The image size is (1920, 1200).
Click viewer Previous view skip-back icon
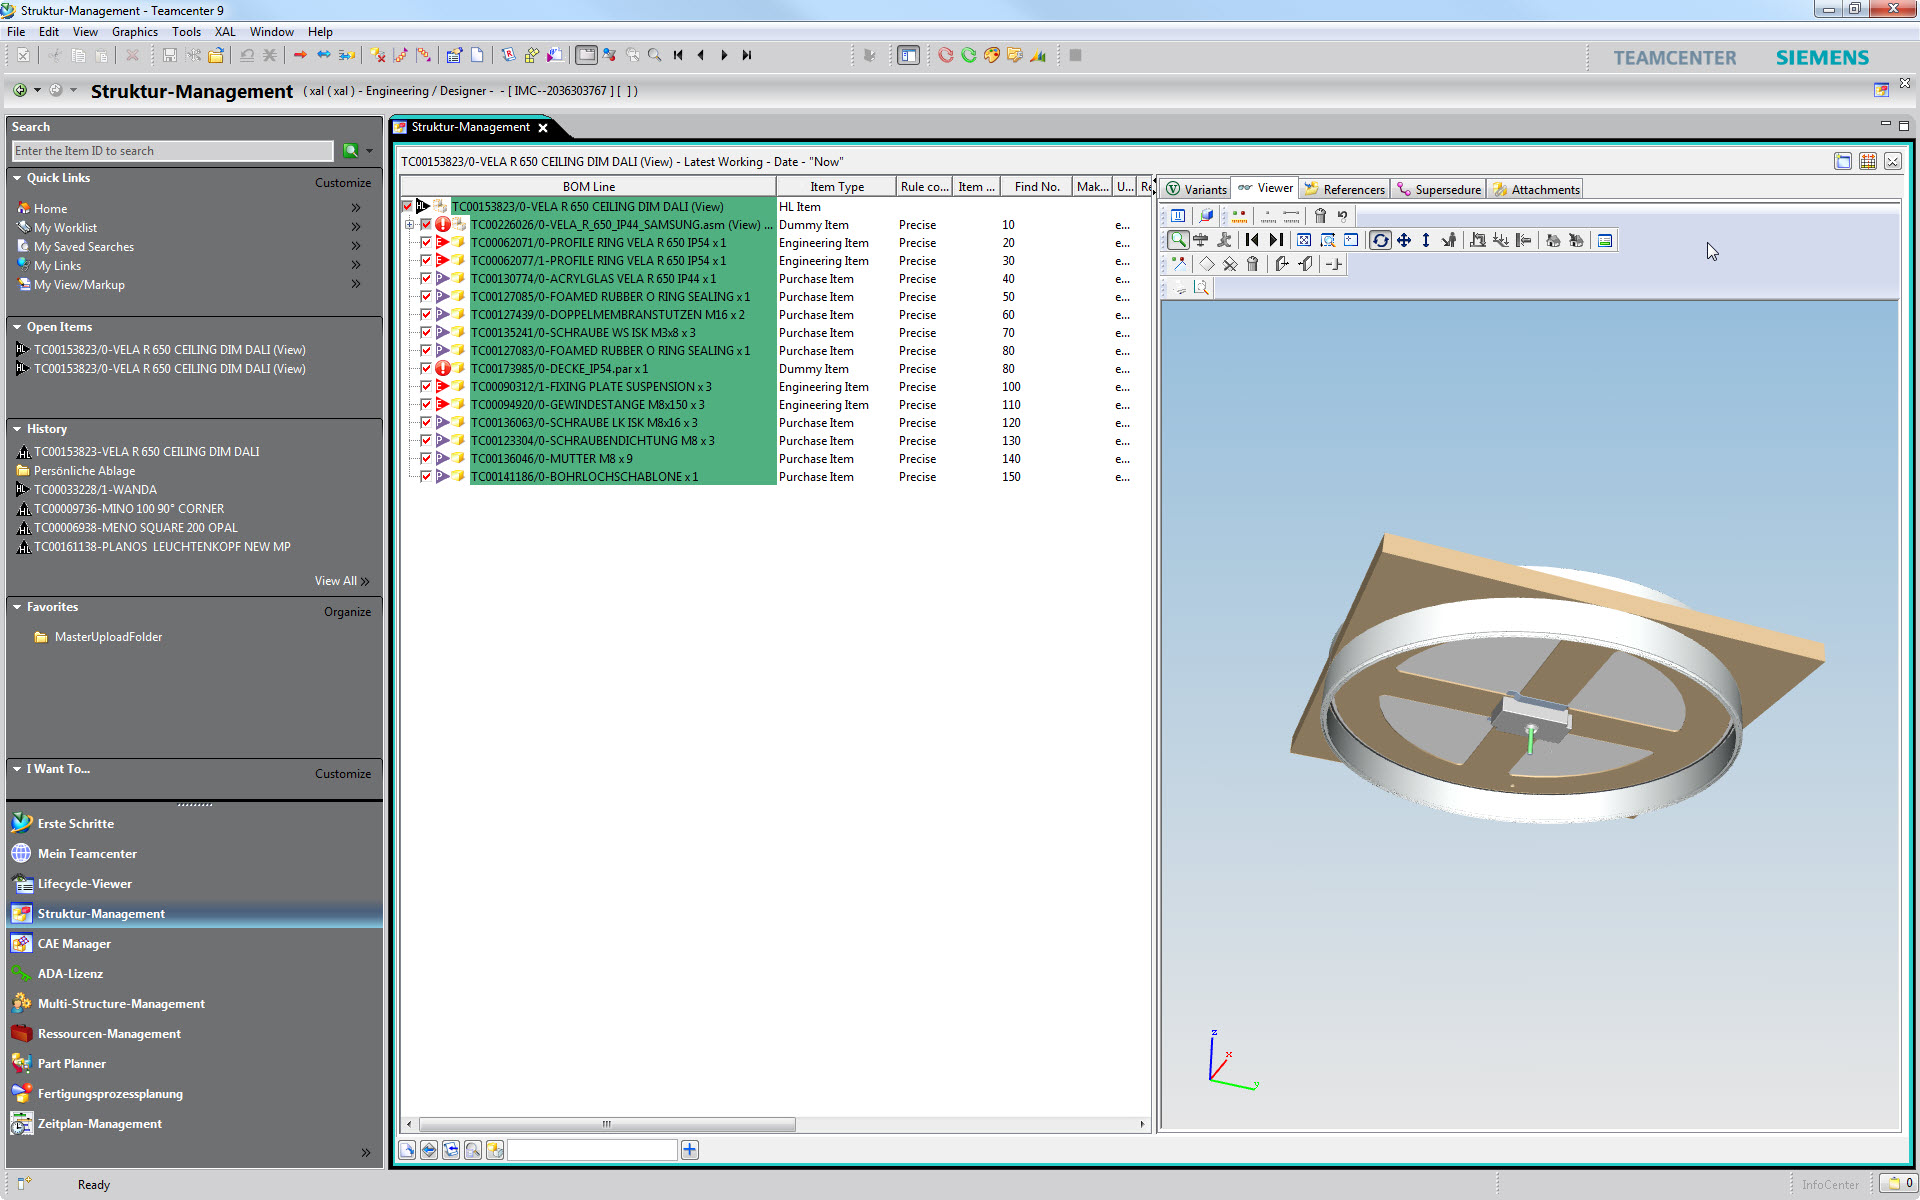pyautogui.click(x=1252, y=240)
